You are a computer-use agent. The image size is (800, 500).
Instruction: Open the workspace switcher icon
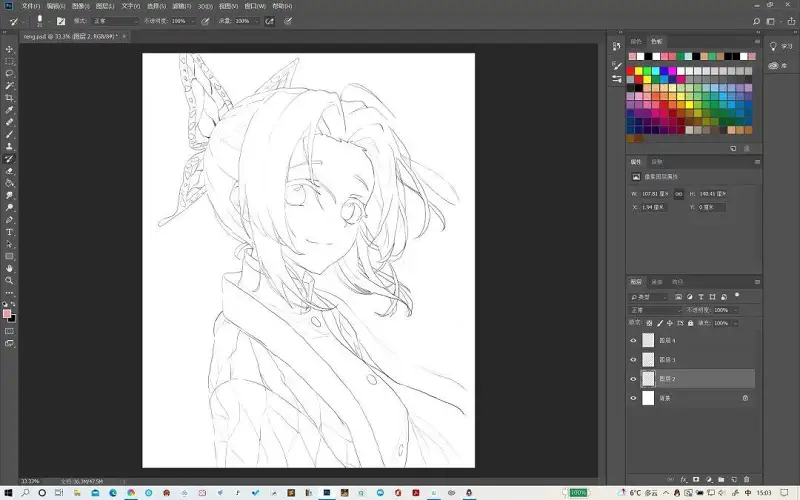point(771,21)
